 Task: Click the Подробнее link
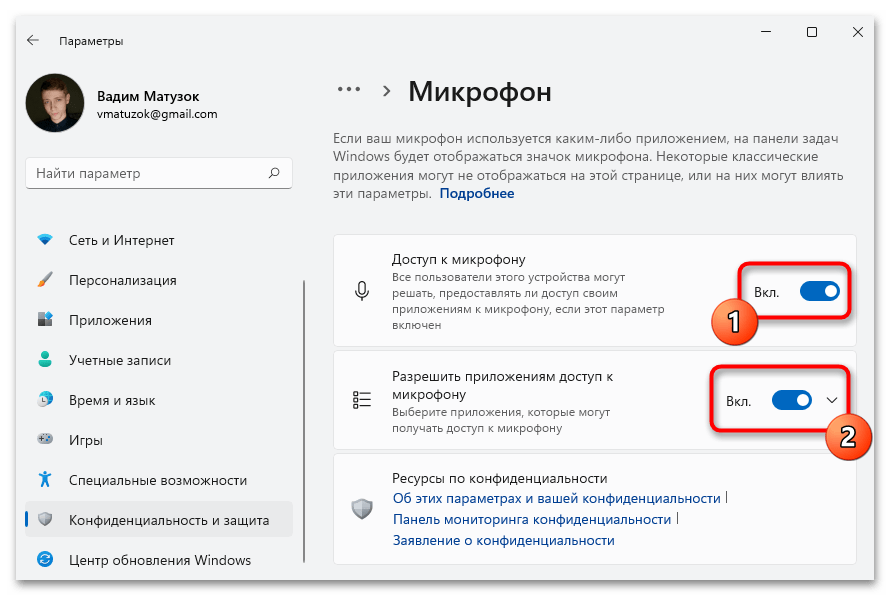coord(477,194)
